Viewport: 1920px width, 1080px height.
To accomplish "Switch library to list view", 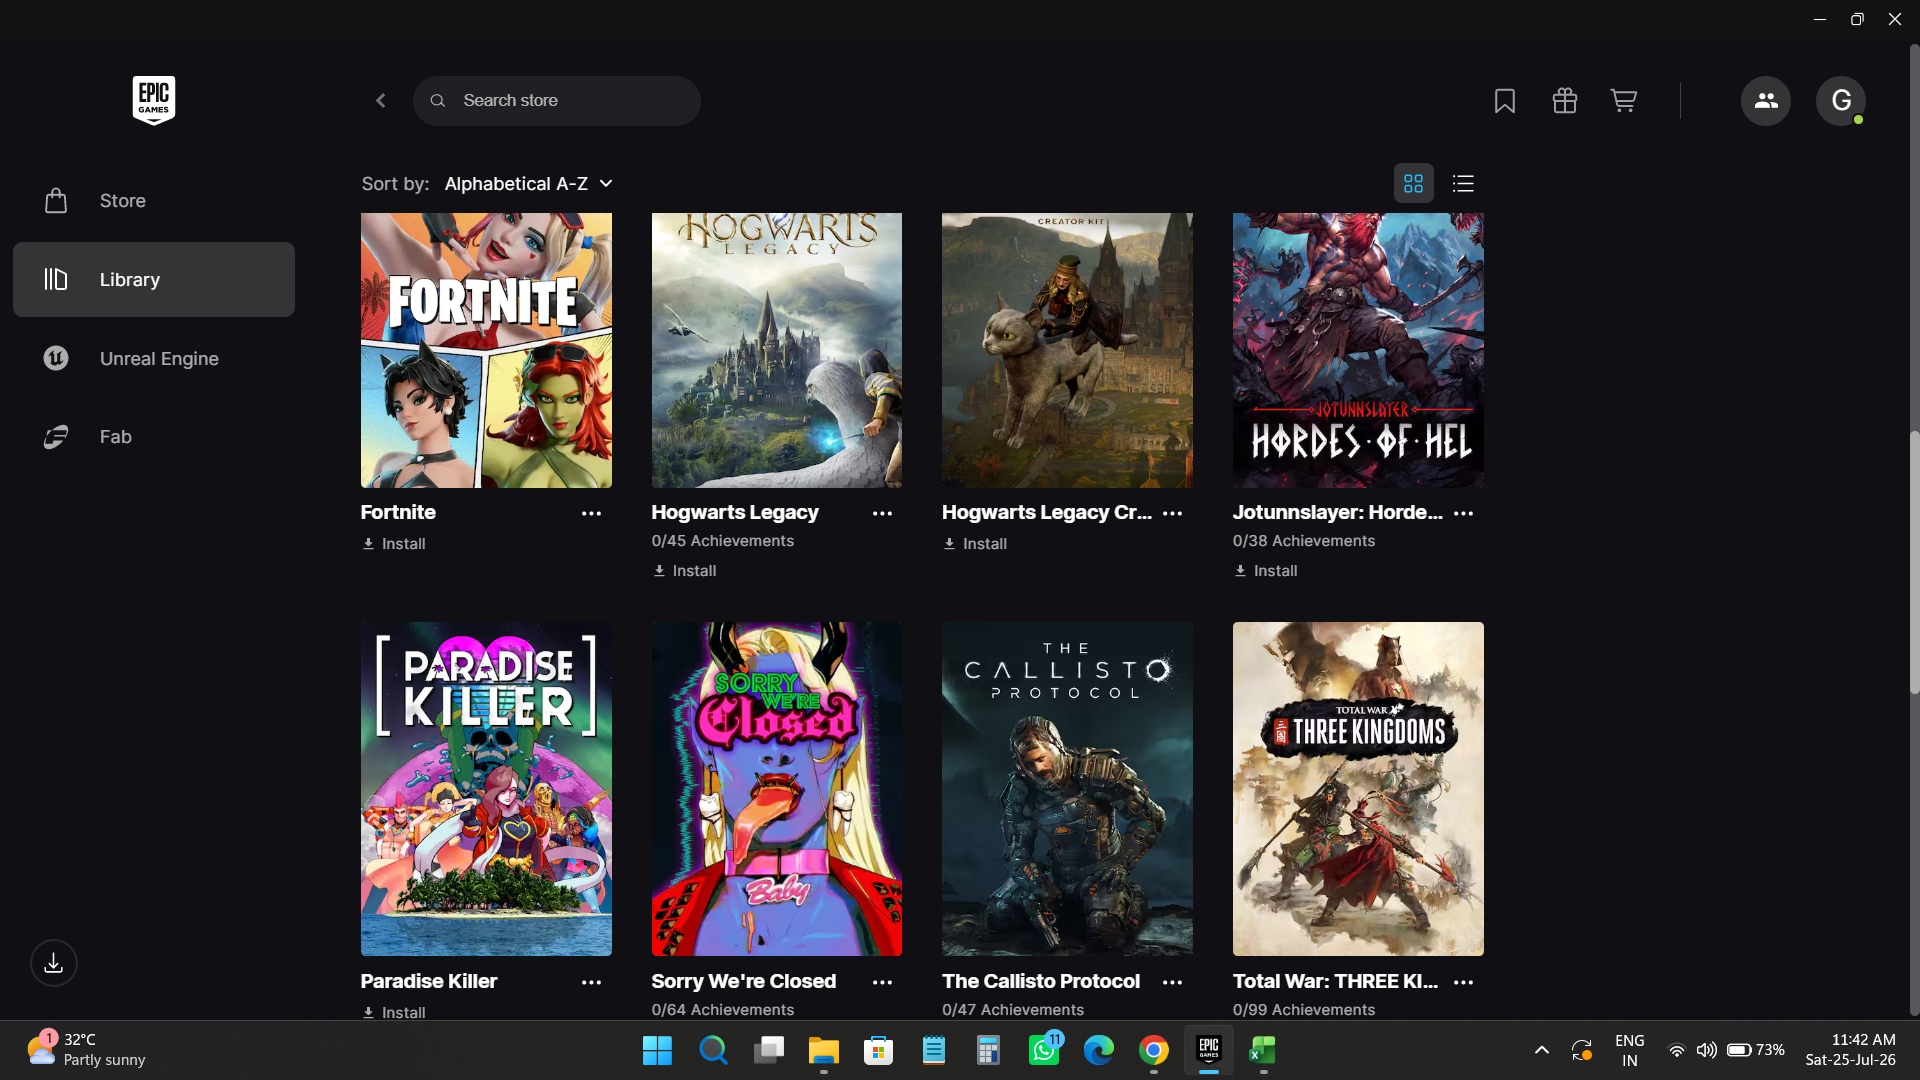I will [x=1464, y=184].
